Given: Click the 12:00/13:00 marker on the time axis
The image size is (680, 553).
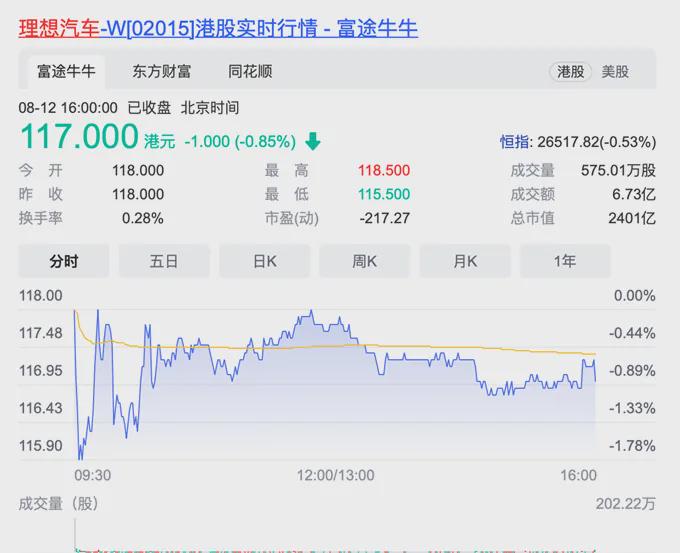Looking at the screenshot, I should tap(337, 475).
